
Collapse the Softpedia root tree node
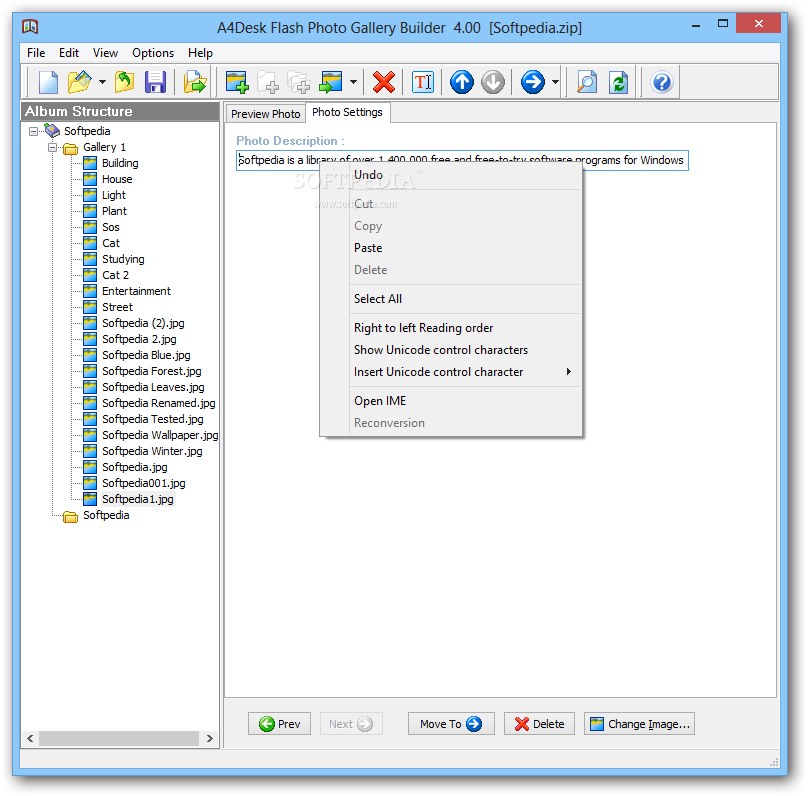[33, 131]
